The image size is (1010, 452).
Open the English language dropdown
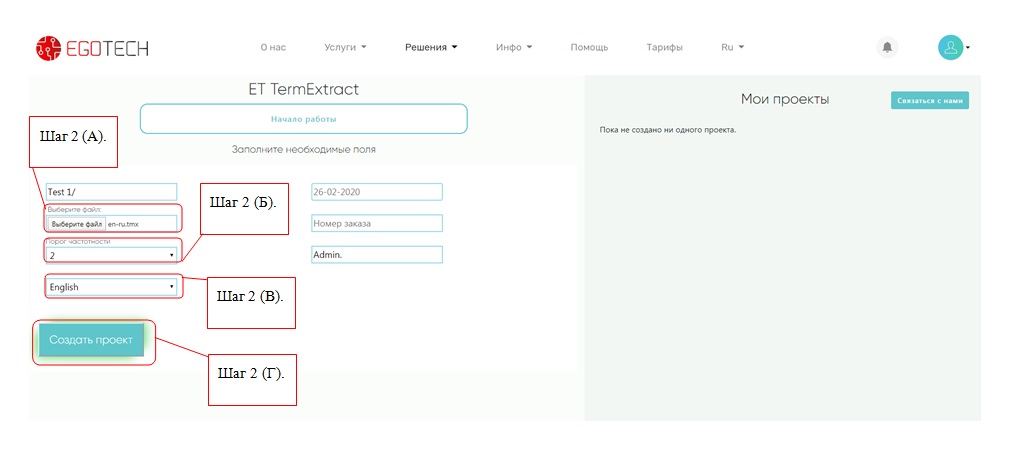coord(111,287)
